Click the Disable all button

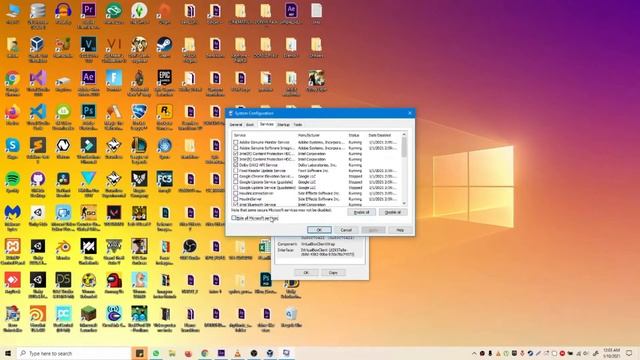(x=393, y=212)
